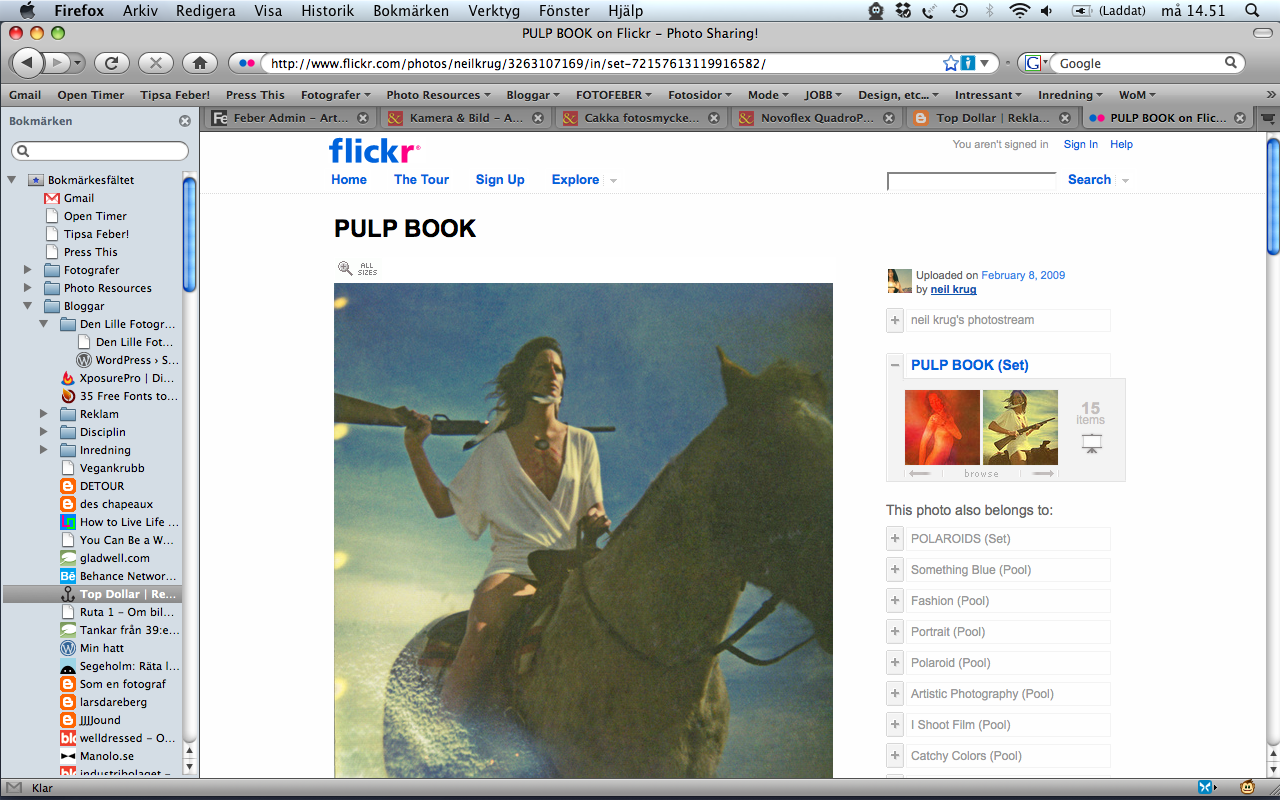Click the bookmark star in address bar

[x=950, y=63]
